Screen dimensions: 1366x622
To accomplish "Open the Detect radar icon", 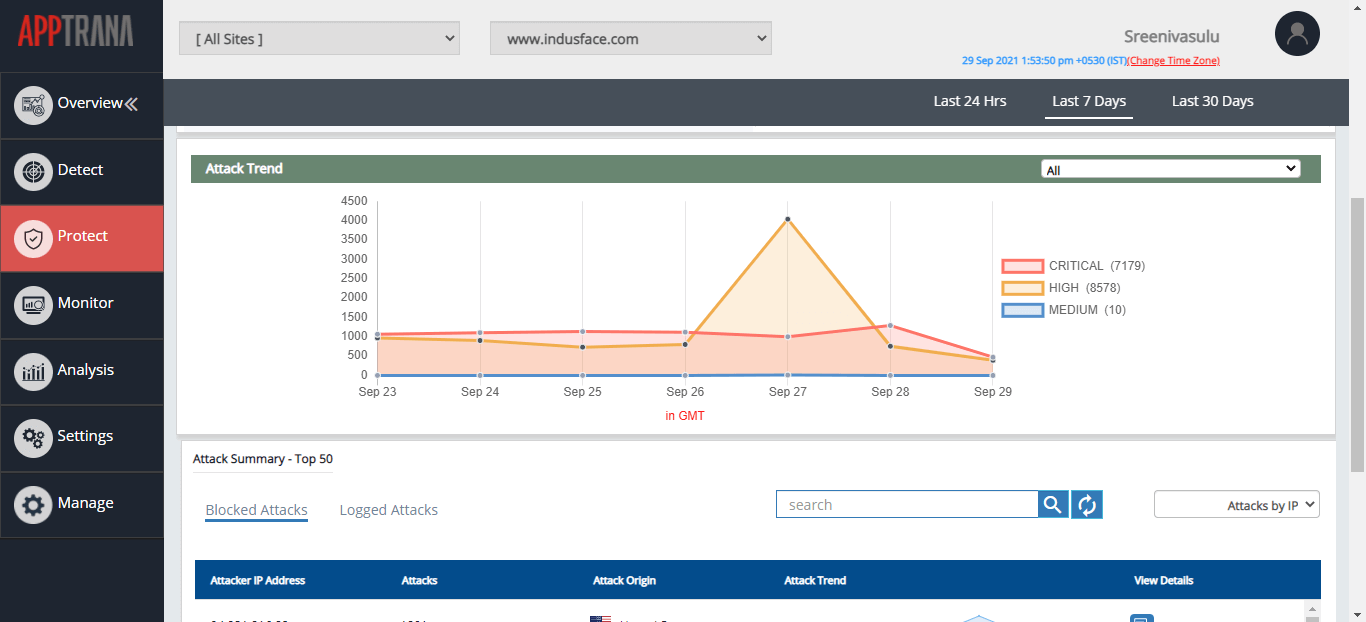I will click(x=34, y=171).
